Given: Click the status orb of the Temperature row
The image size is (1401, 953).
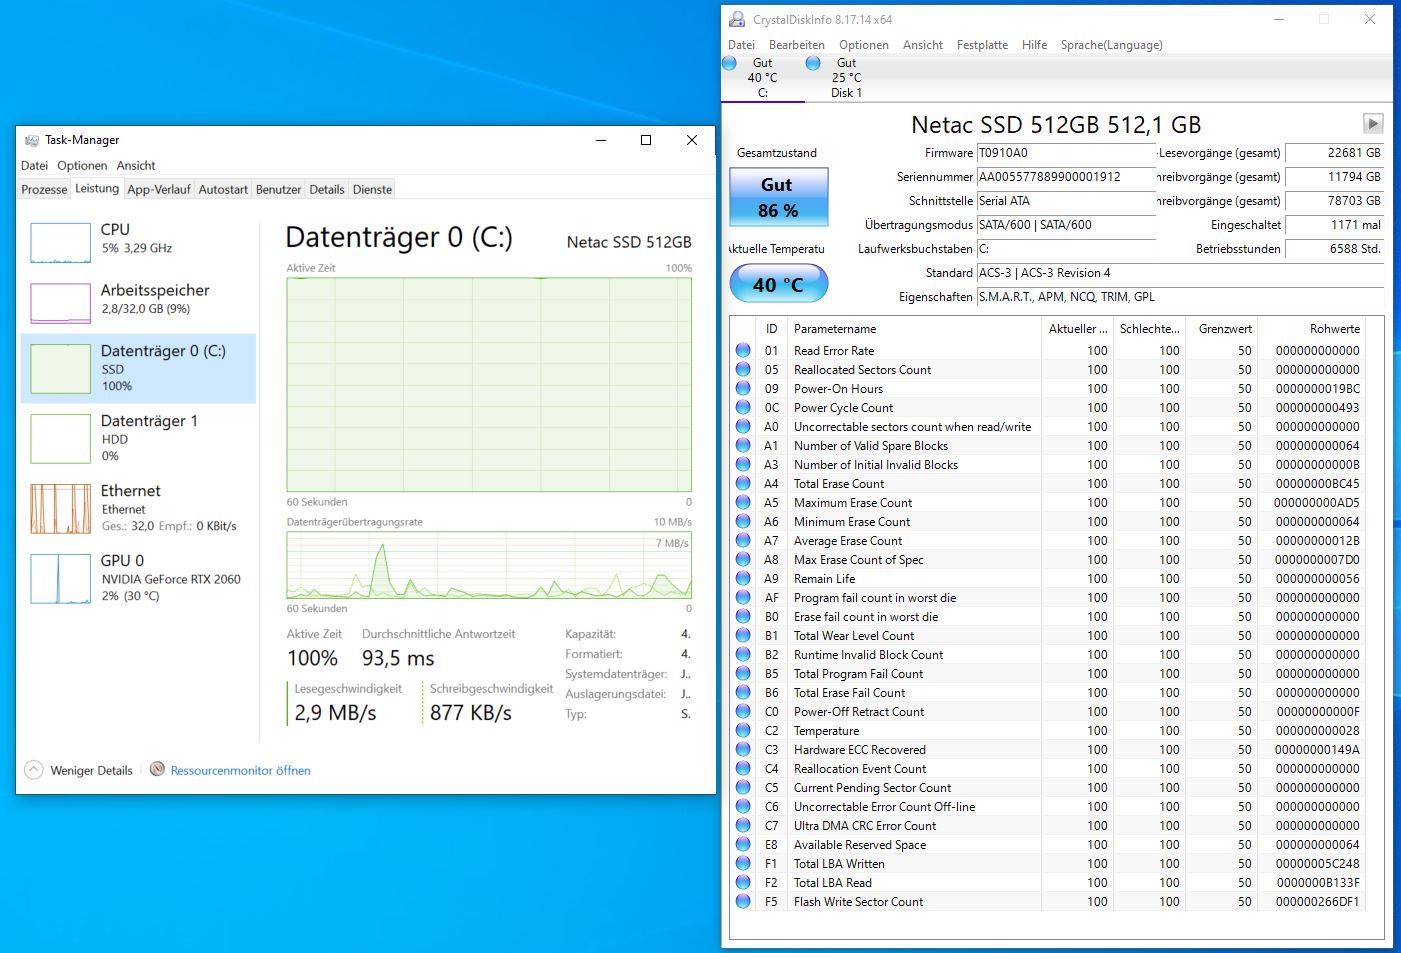Looking at the screenshot, I should (743, 730).
